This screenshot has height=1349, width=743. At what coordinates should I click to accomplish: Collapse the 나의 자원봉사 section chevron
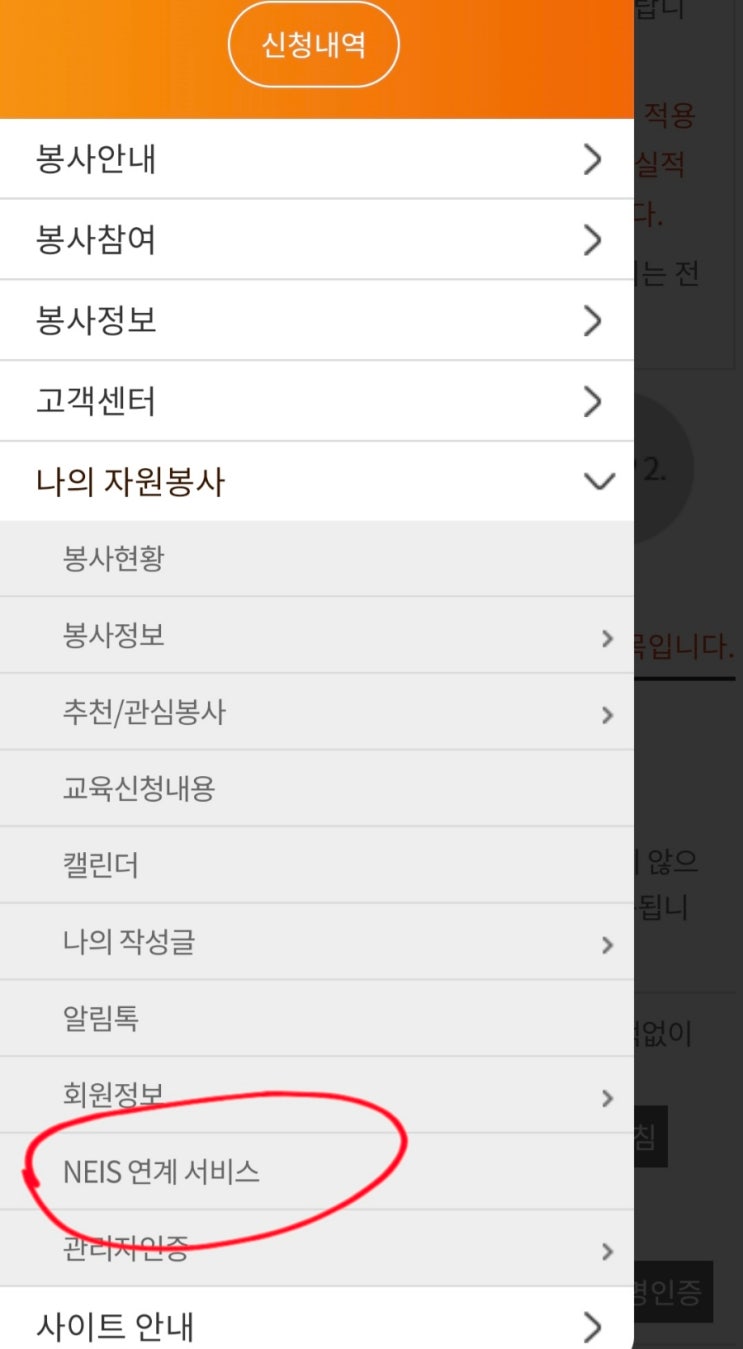598,482
